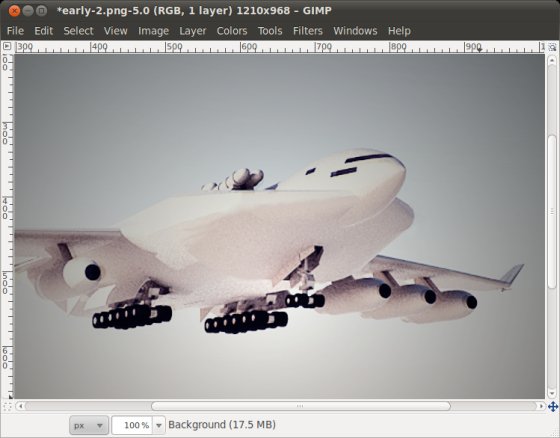Viewport: 560px width, 438px height.
Task: Open the Filters menu
Action: click(x=308, y=31)
